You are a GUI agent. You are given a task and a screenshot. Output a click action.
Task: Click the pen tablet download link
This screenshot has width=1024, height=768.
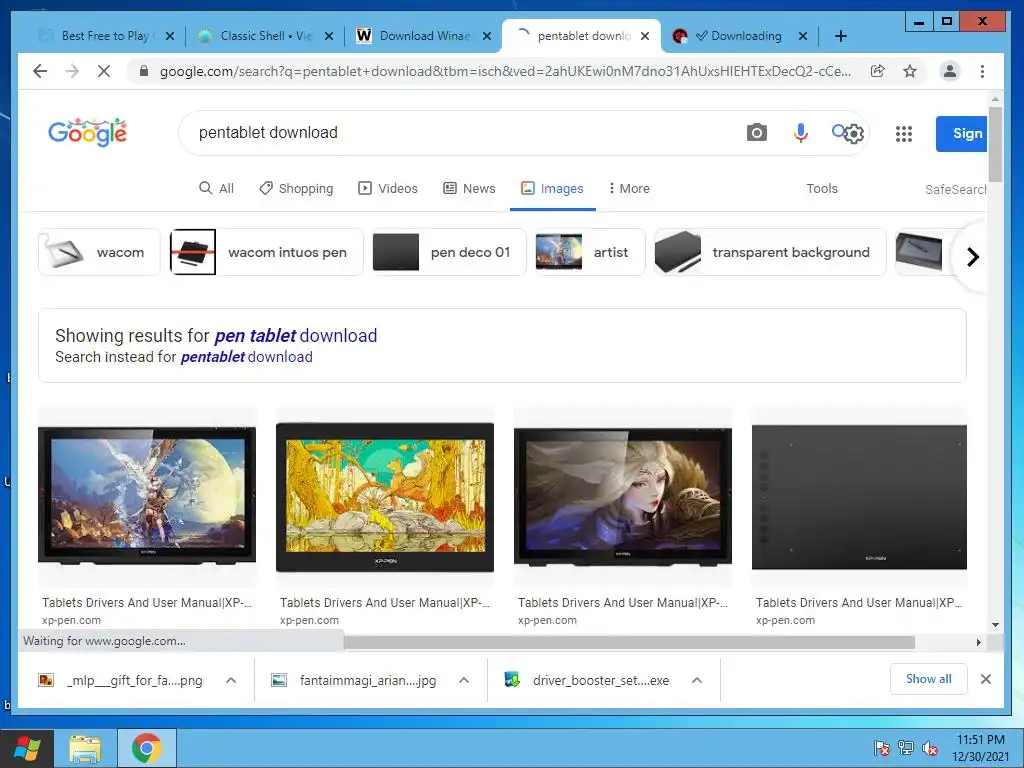pyautogui.click(x=296, y=336)
